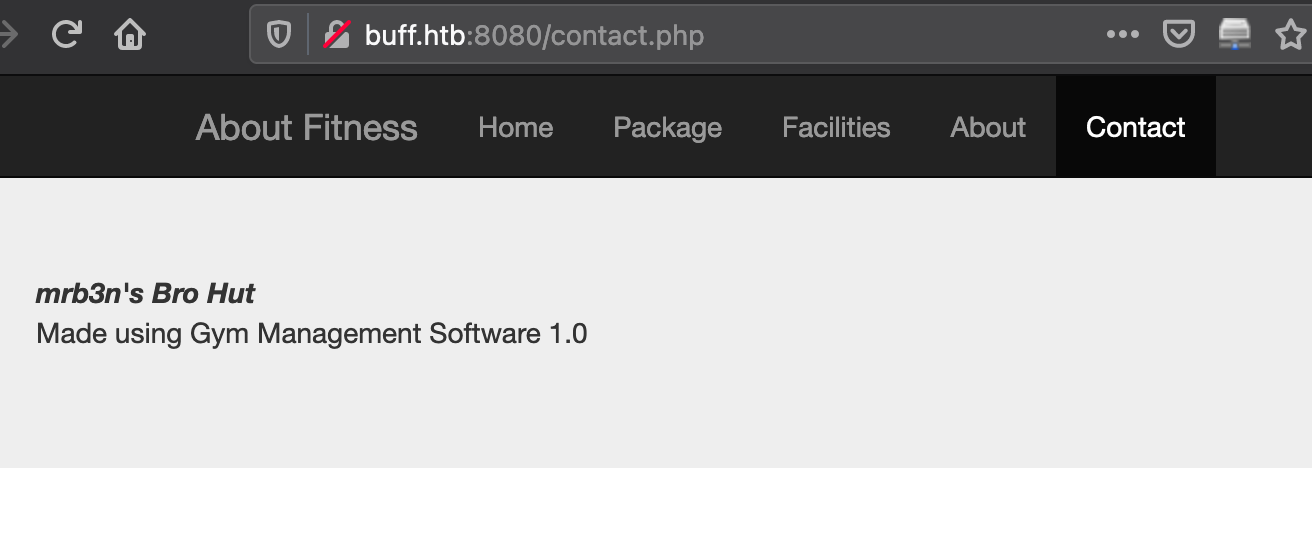Open the Package page
Viewport: 1312px width, 544px height.
(x=668, y=127)
